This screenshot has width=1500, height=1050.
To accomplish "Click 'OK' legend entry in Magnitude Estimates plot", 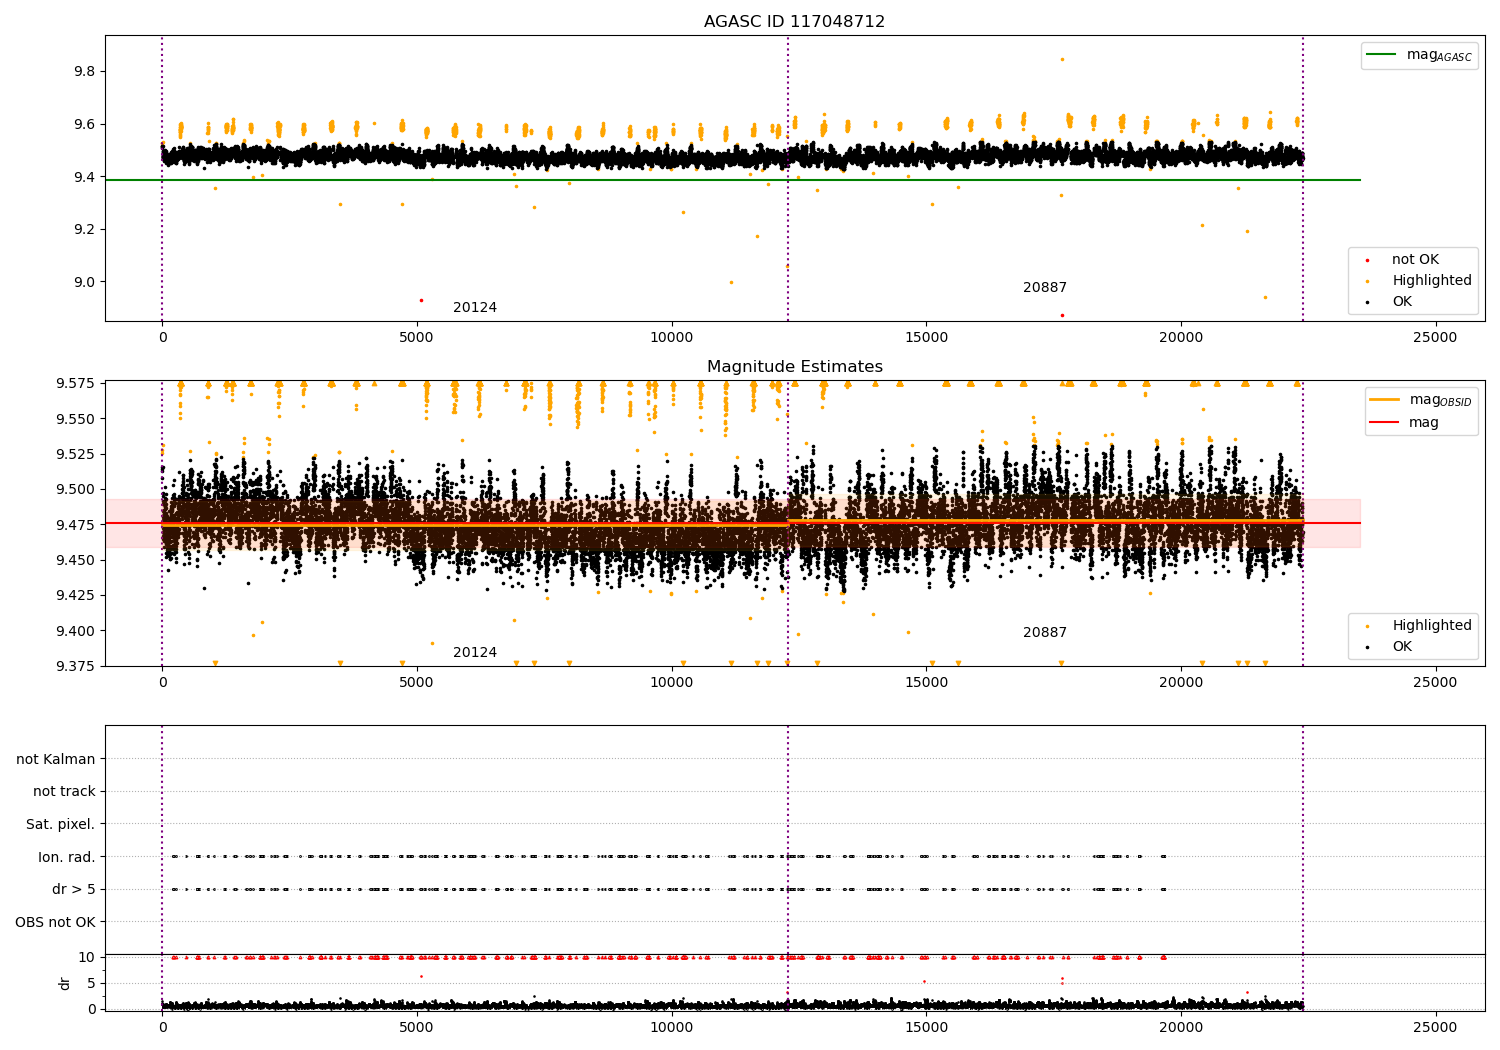I will click(1401, 647).
